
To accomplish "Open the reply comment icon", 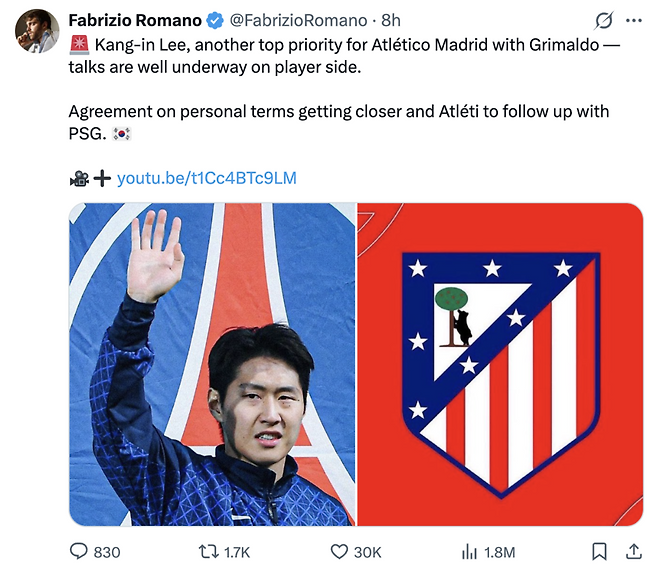I will 78,551.
